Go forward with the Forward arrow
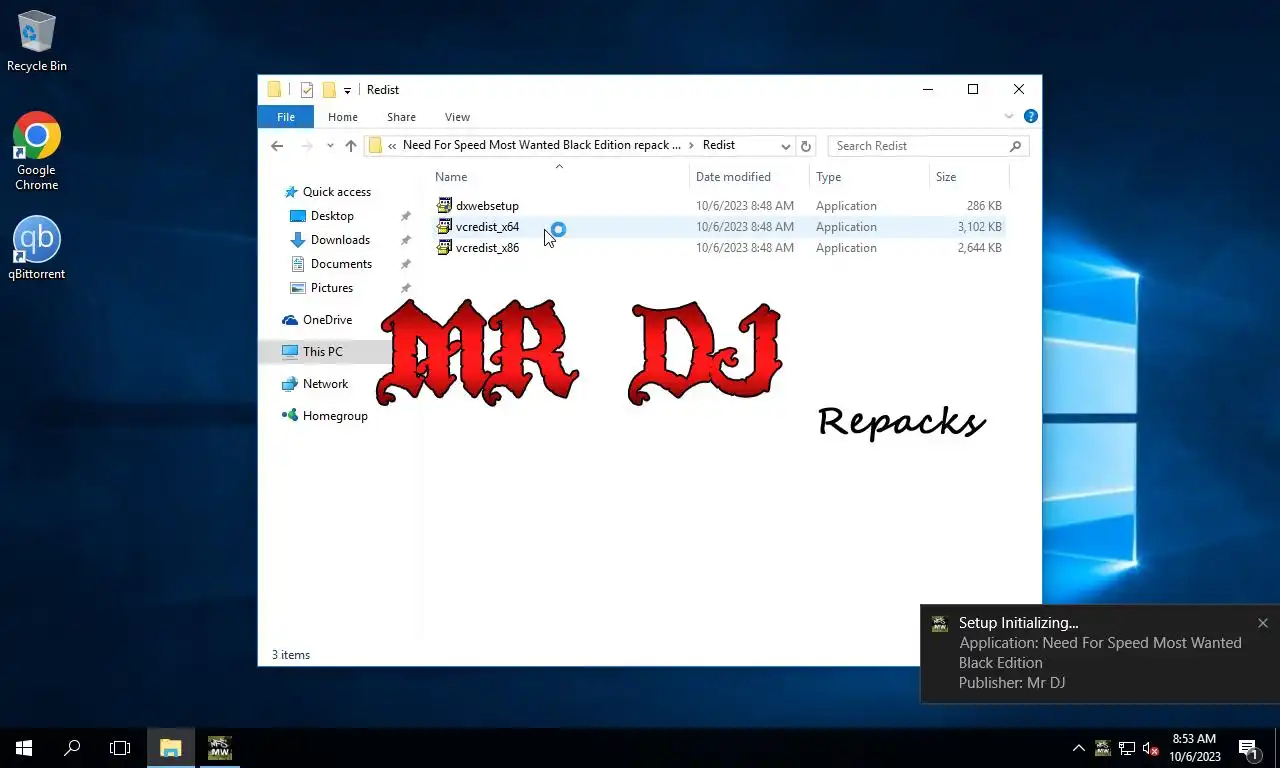 pyautogui.click(x=307, y=146)
